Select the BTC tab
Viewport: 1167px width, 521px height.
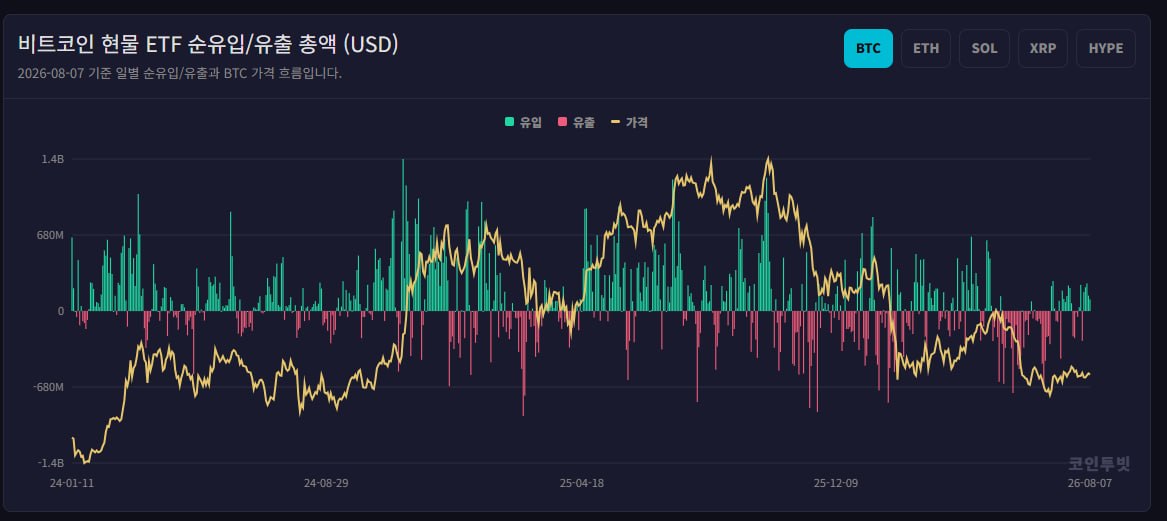click(x=868, y=48)
